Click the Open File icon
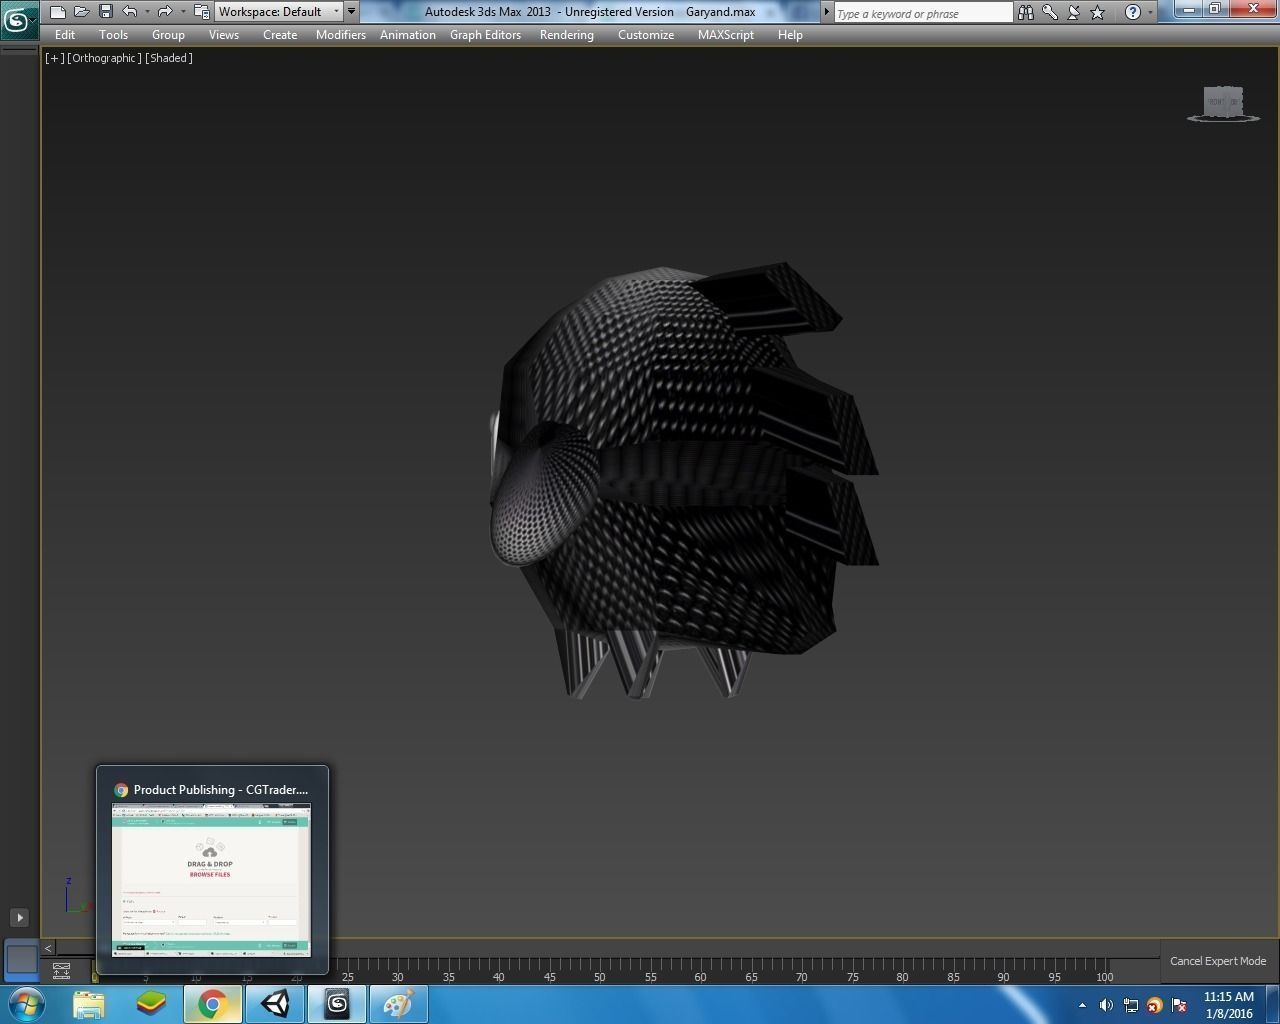The width and height of the screenshot is (1280, 1024). pyautogui.click(x=82, y=12)
